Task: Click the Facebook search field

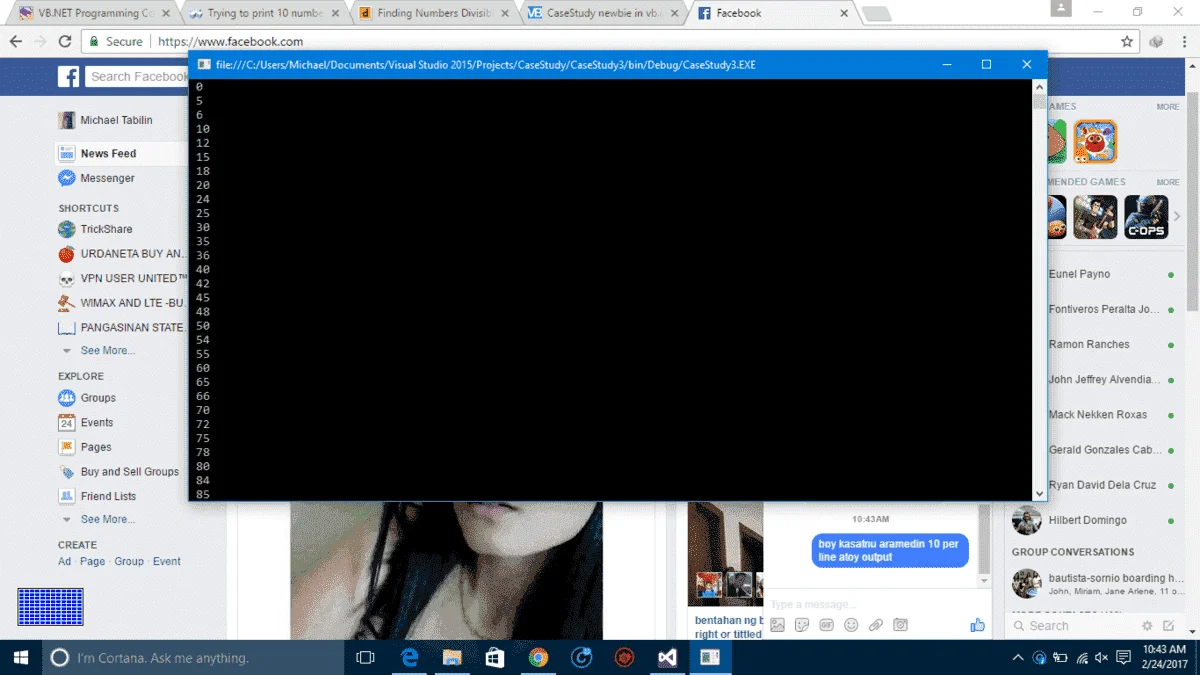Action: (x=137, y=77)
